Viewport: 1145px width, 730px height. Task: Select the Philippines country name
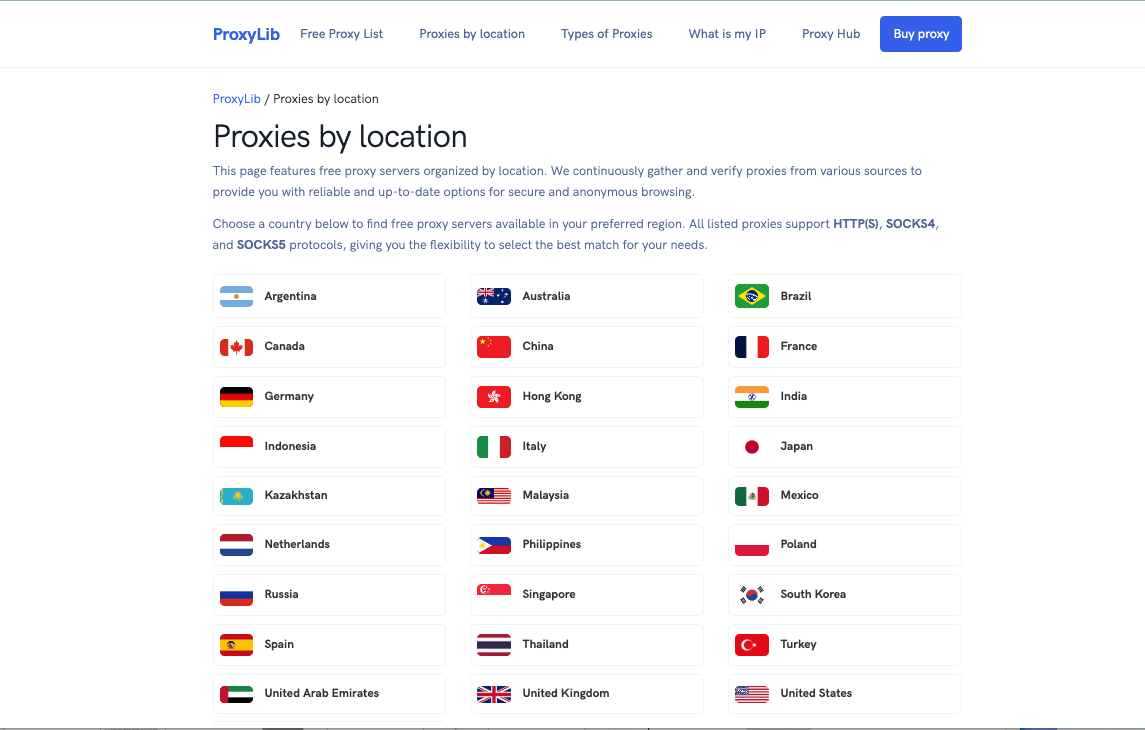coord(552,544)
